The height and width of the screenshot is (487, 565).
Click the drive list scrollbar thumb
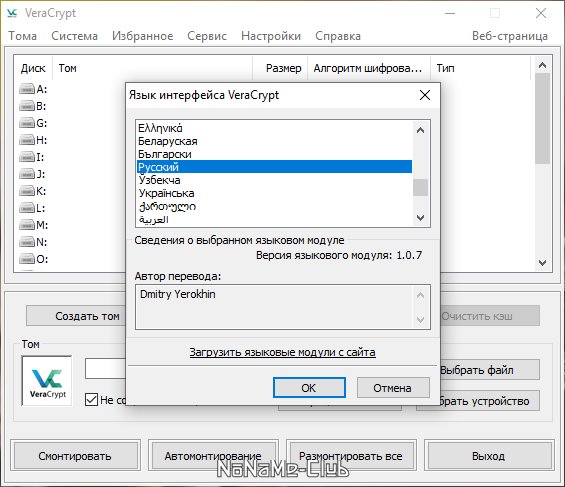coord(542,118)
